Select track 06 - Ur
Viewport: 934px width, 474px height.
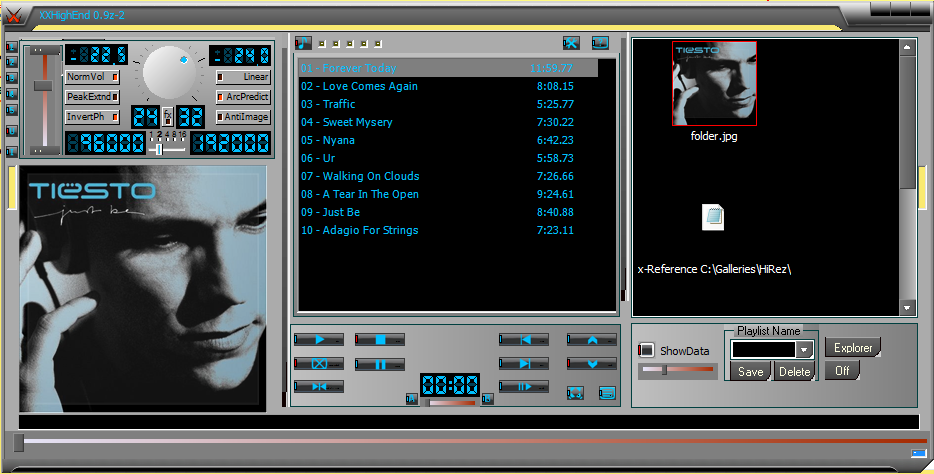(x=448, y=158)
